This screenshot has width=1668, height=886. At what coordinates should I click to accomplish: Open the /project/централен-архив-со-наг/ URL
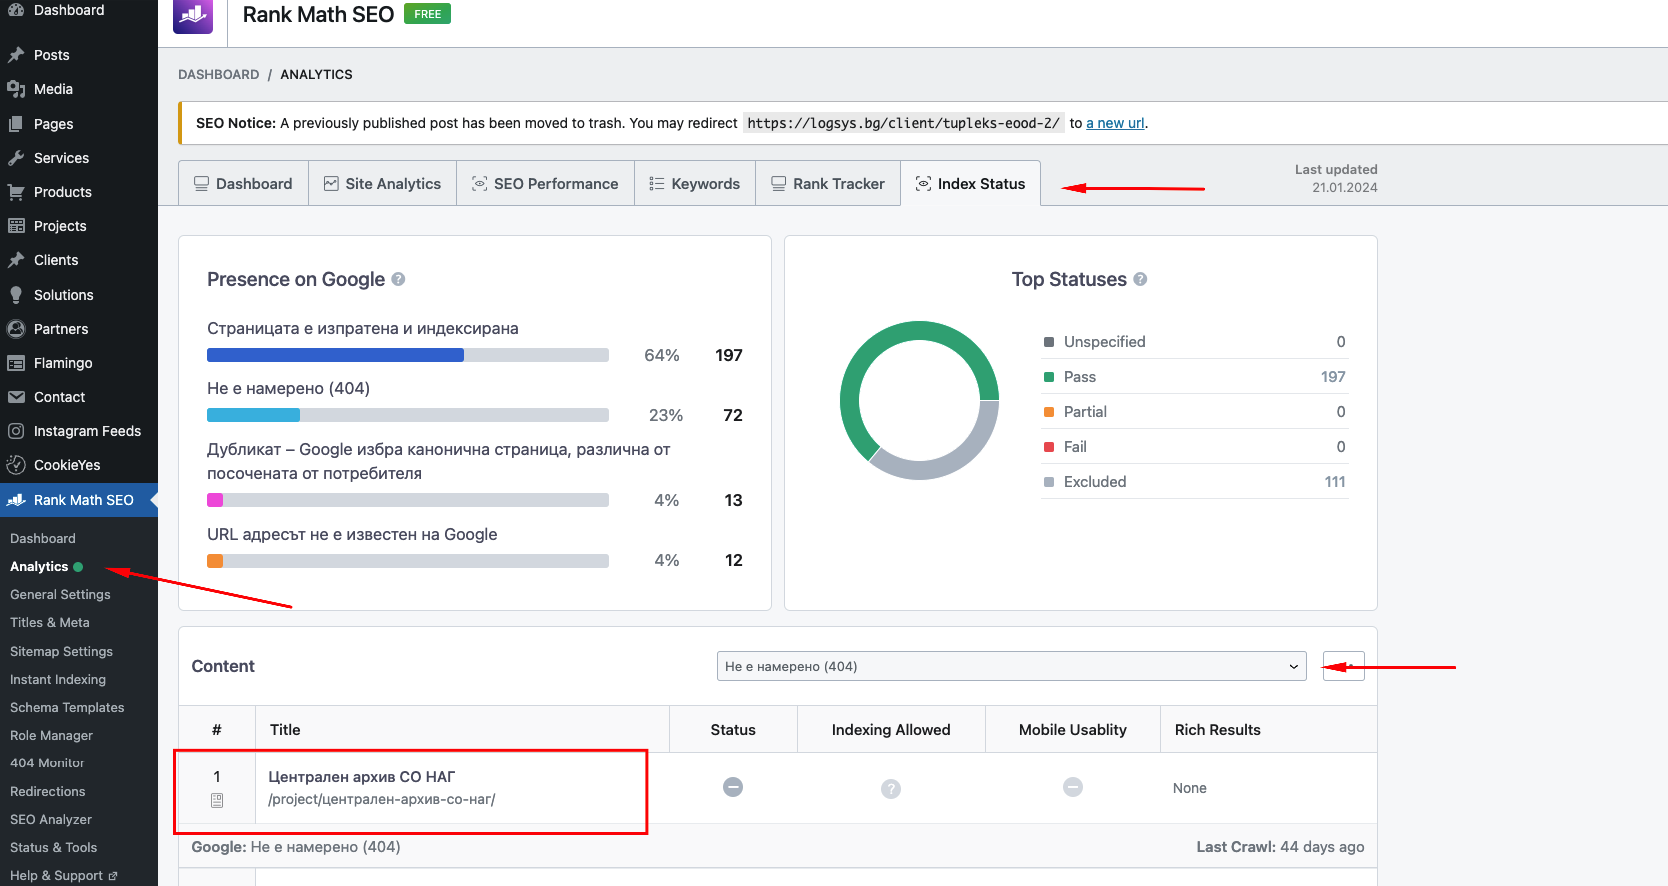(382, 799)
